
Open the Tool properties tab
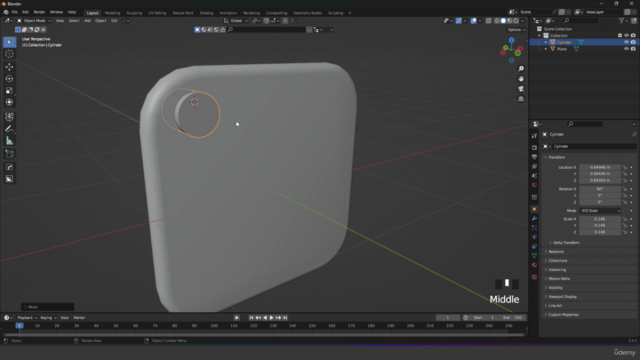(x=534, y=136)
